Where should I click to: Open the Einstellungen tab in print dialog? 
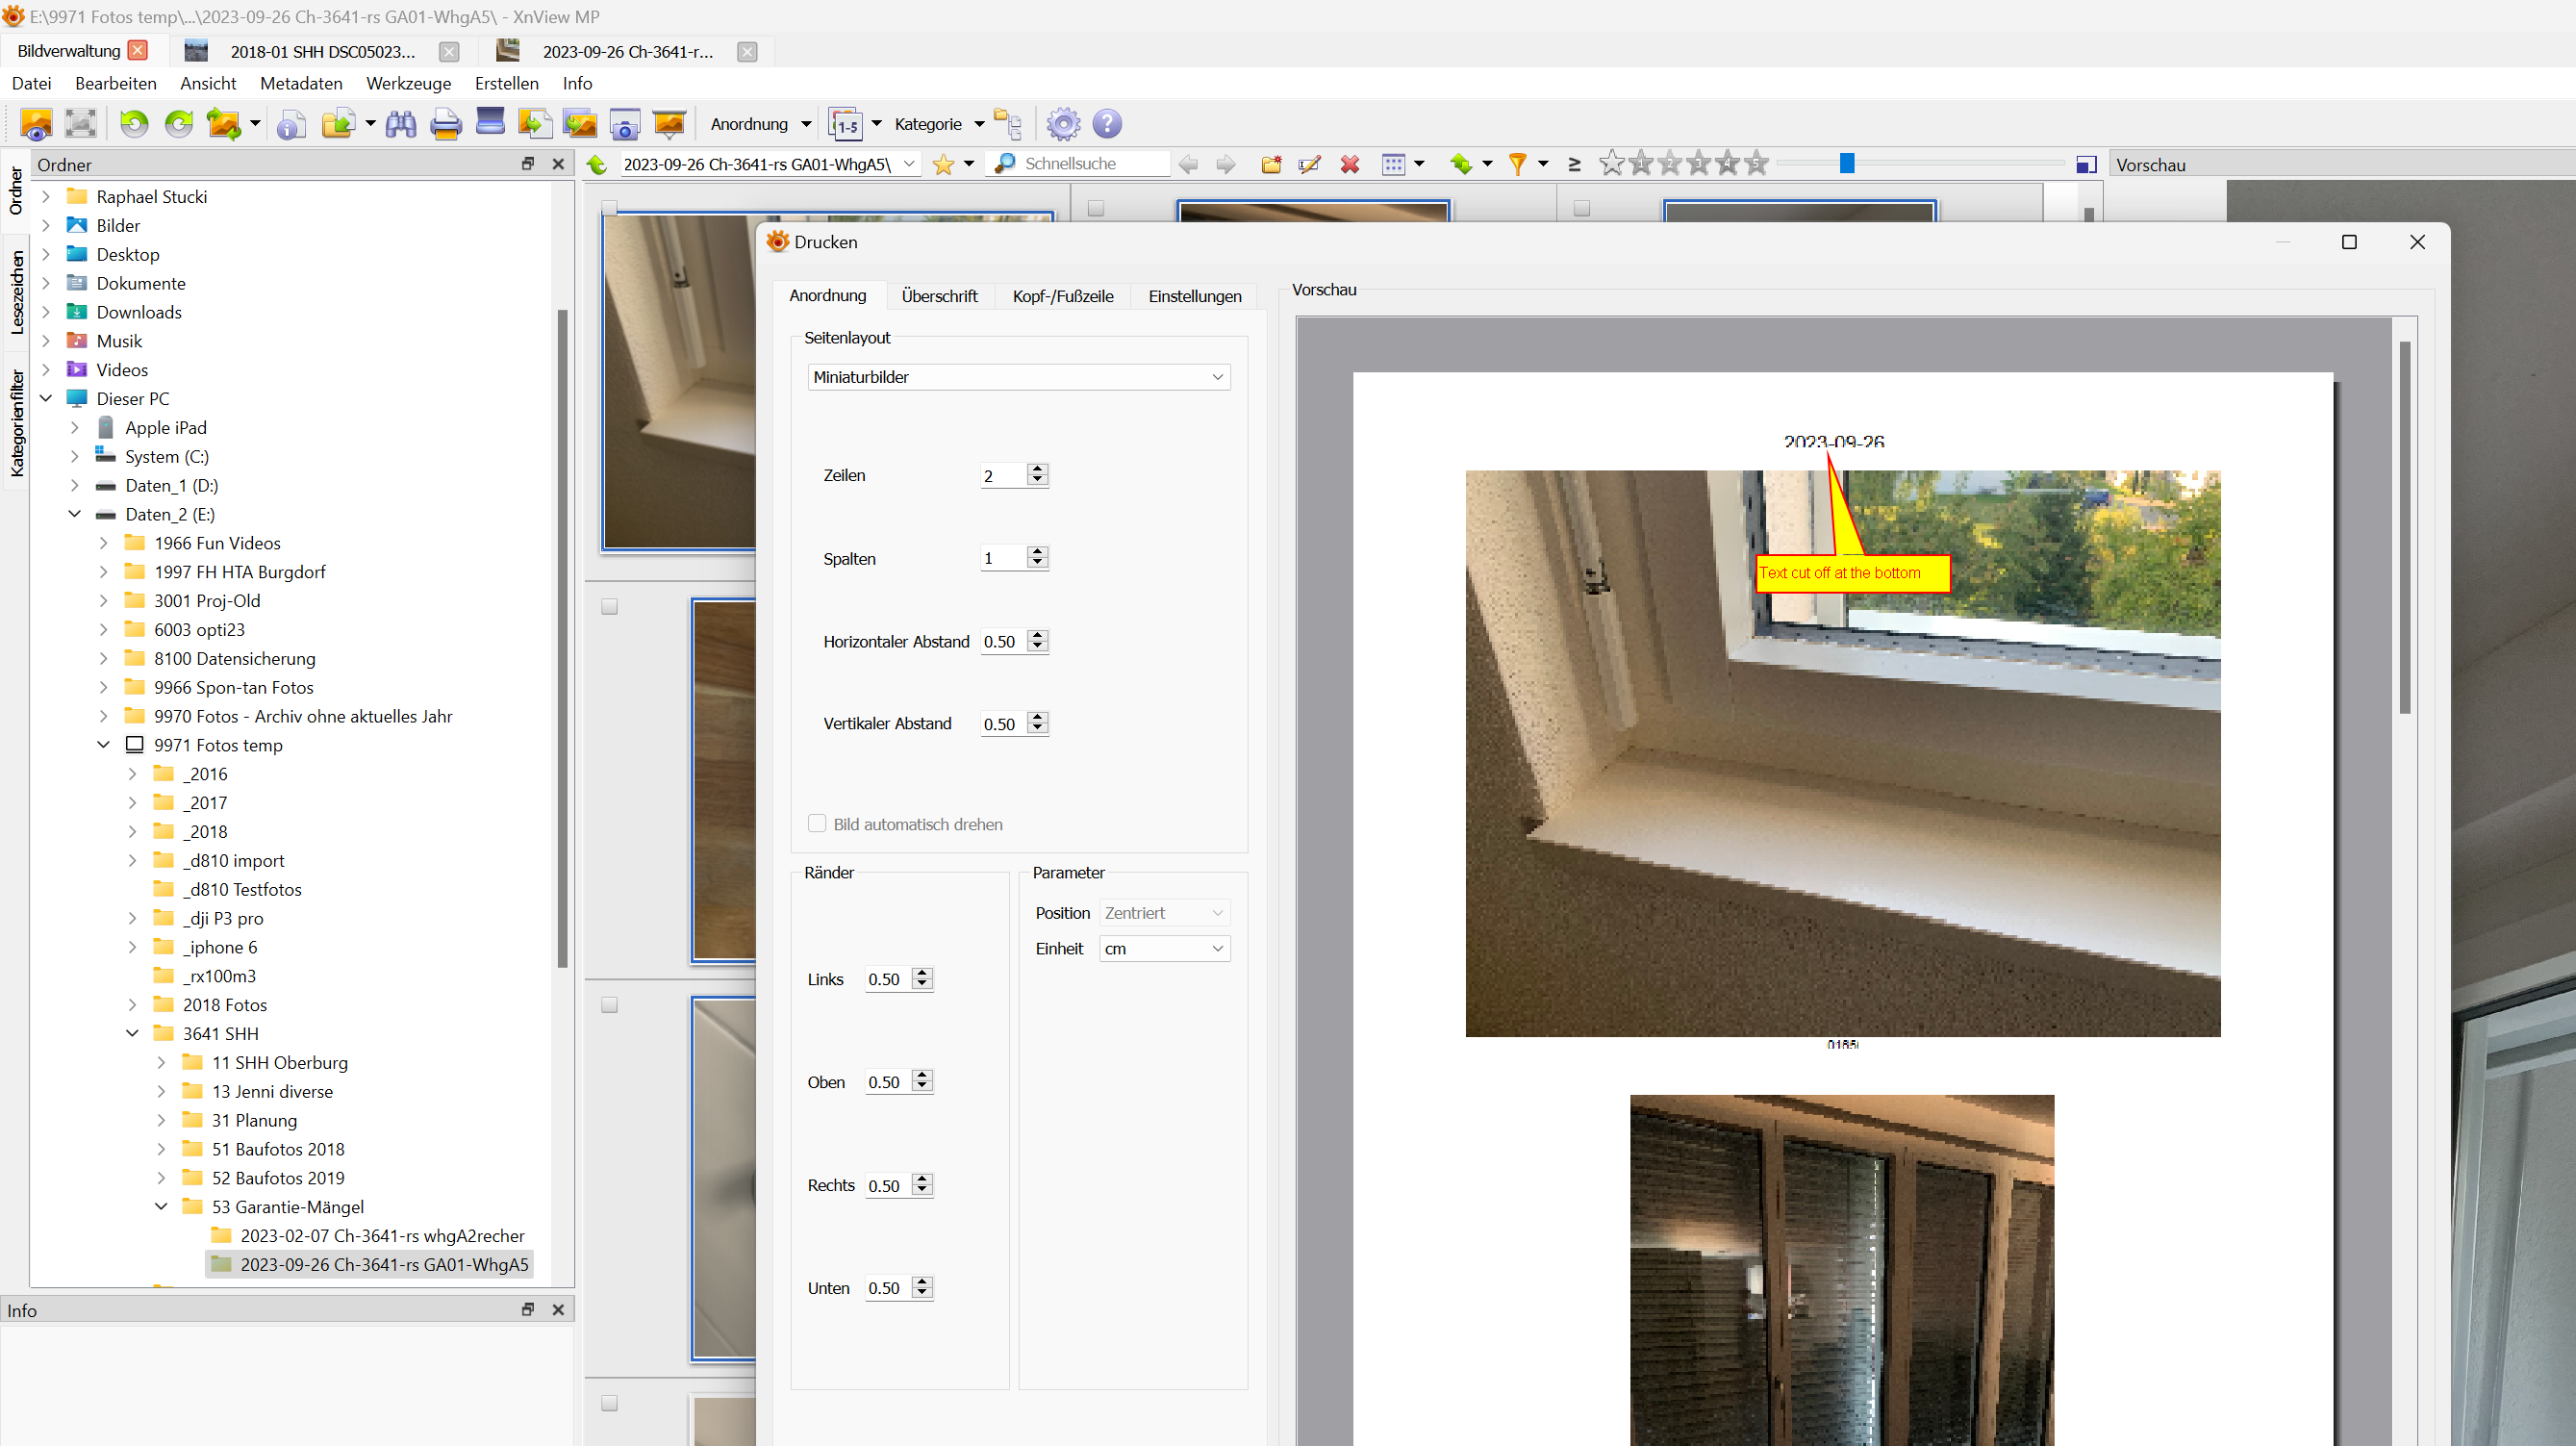pos(1194,296)
